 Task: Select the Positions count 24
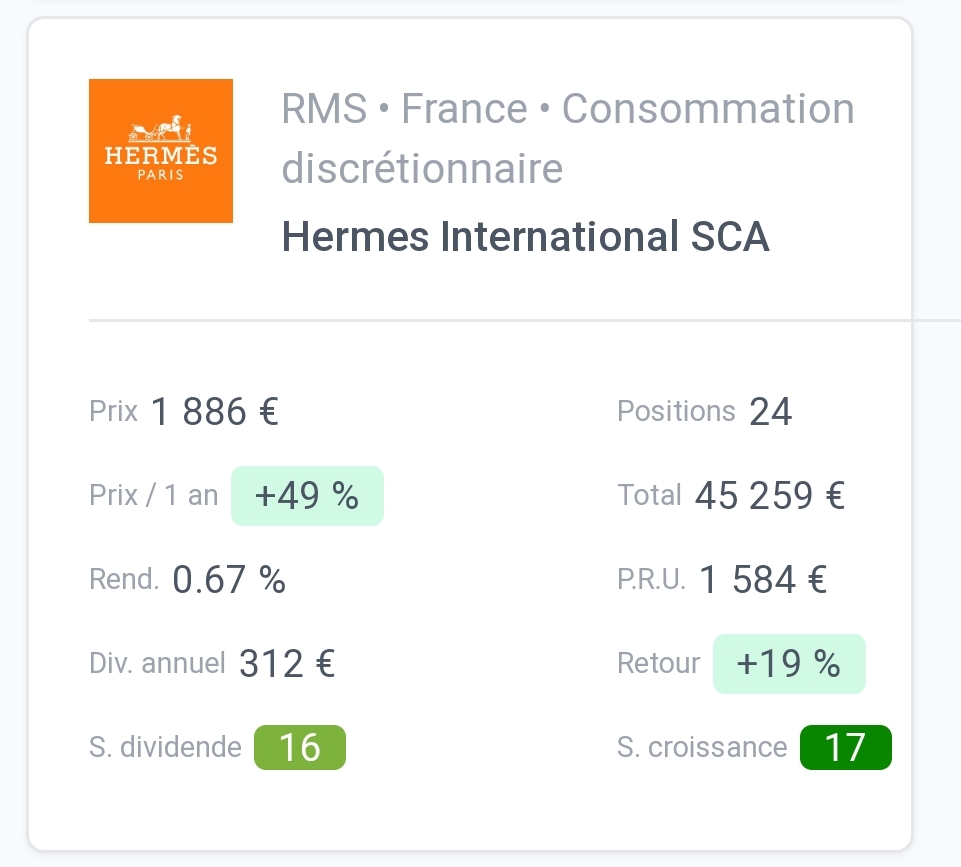coord(770,411)
